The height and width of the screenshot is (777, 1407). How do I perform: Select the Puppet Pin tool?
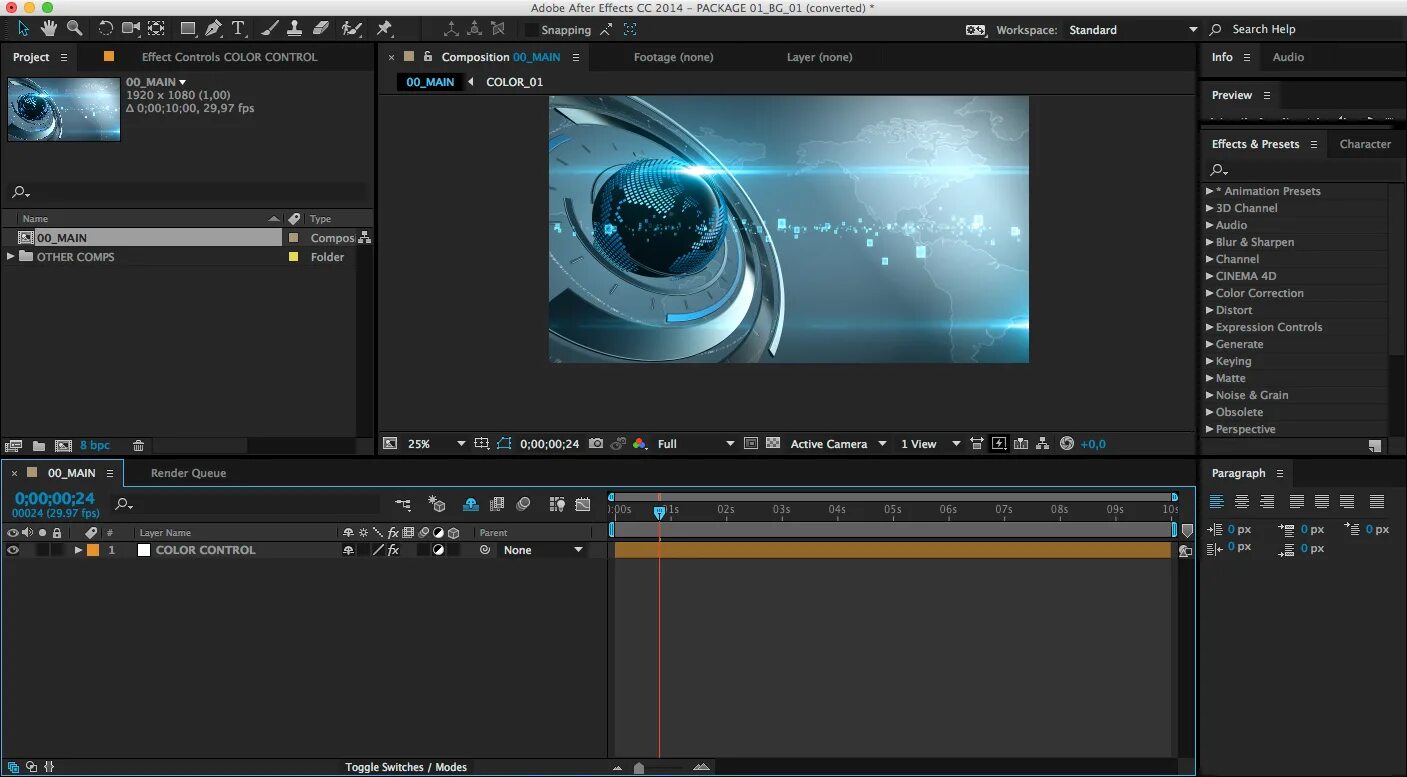pyautogui.click(x=384, y=29)
